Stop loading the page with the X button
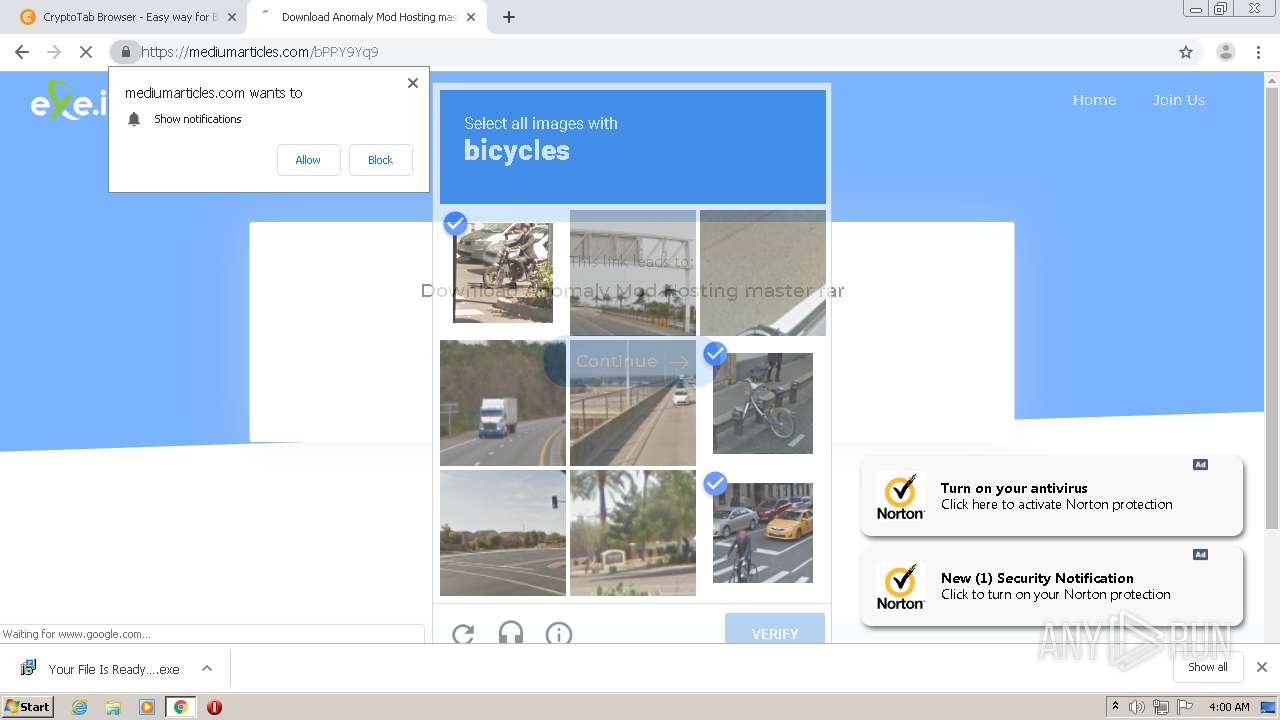 86,52
